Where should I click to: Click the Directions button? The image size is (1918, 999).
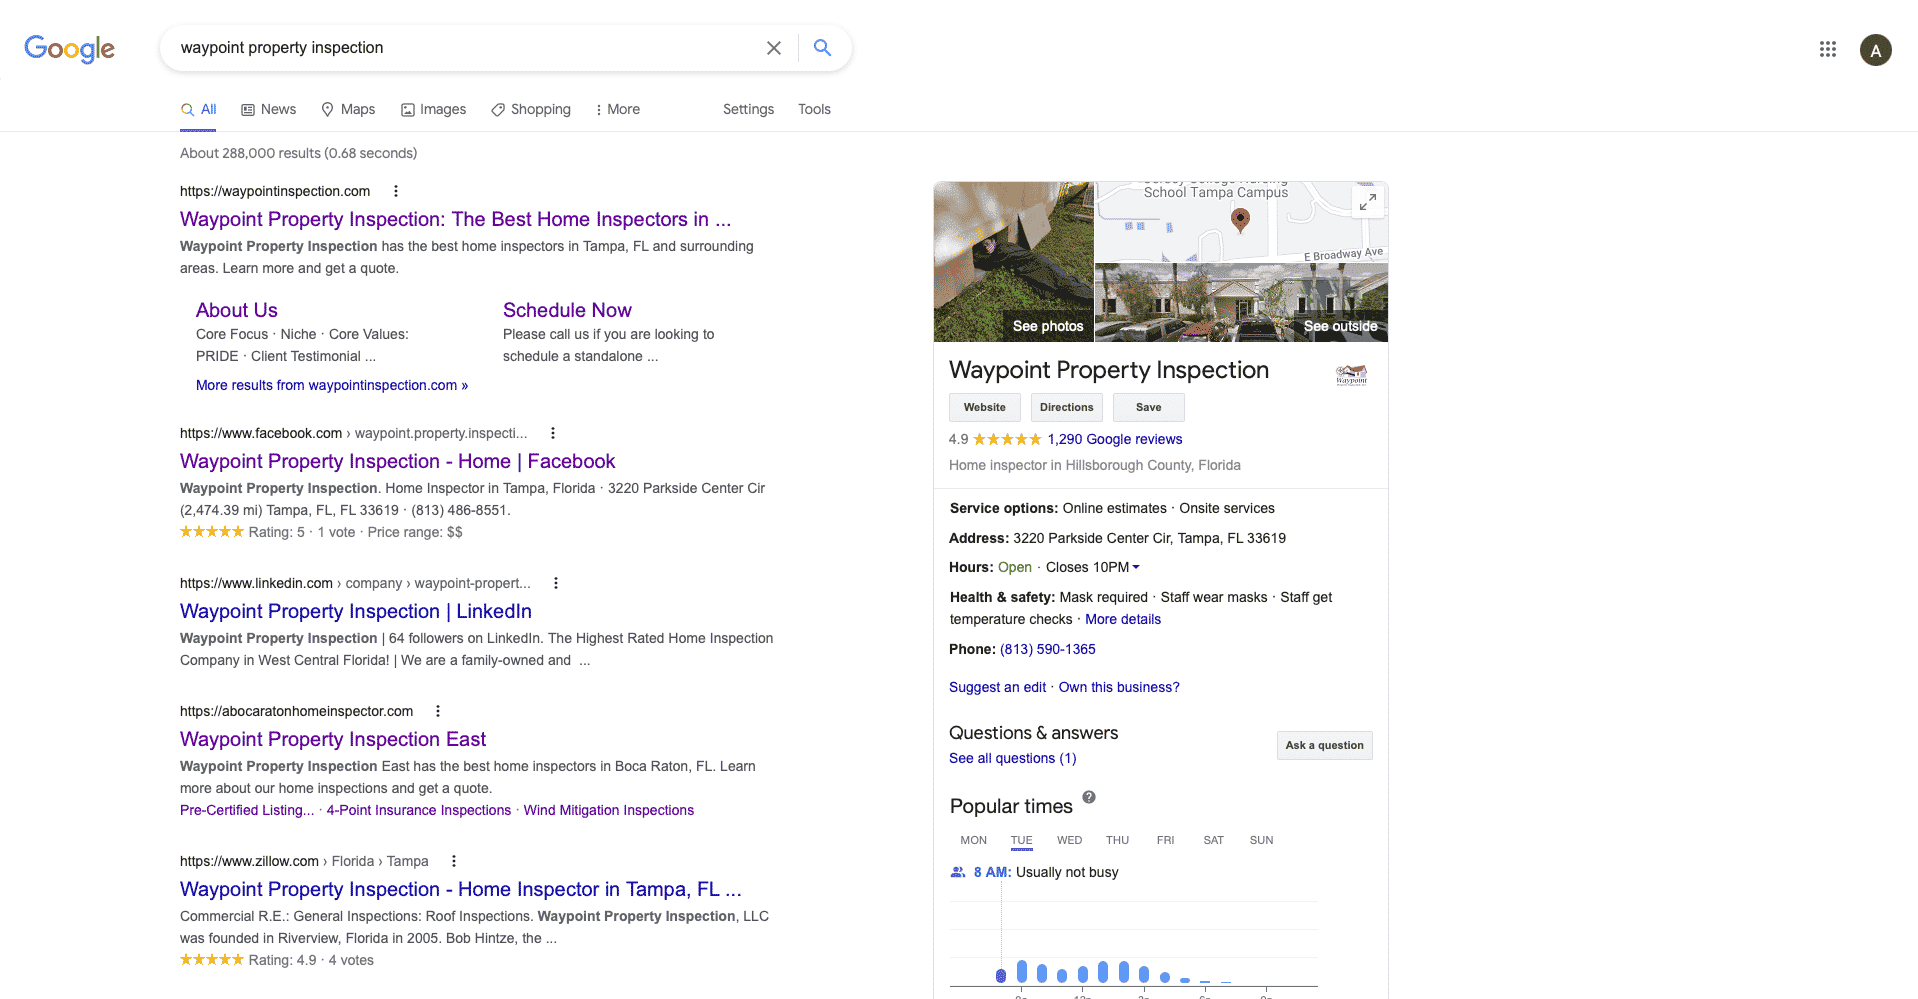[x=1067, y=407]
